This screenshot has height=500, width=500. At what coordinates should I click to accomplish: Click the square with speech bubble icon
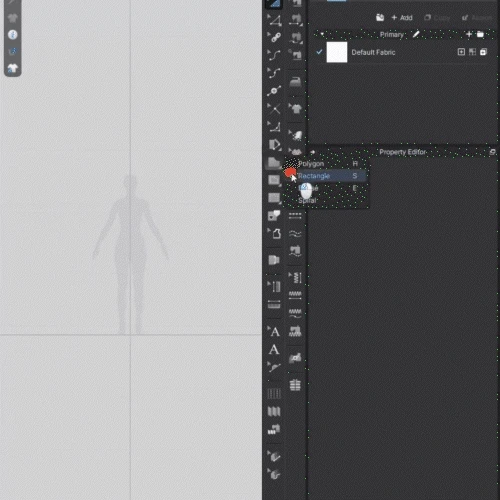pyautogui.click(x=274, y=215)
